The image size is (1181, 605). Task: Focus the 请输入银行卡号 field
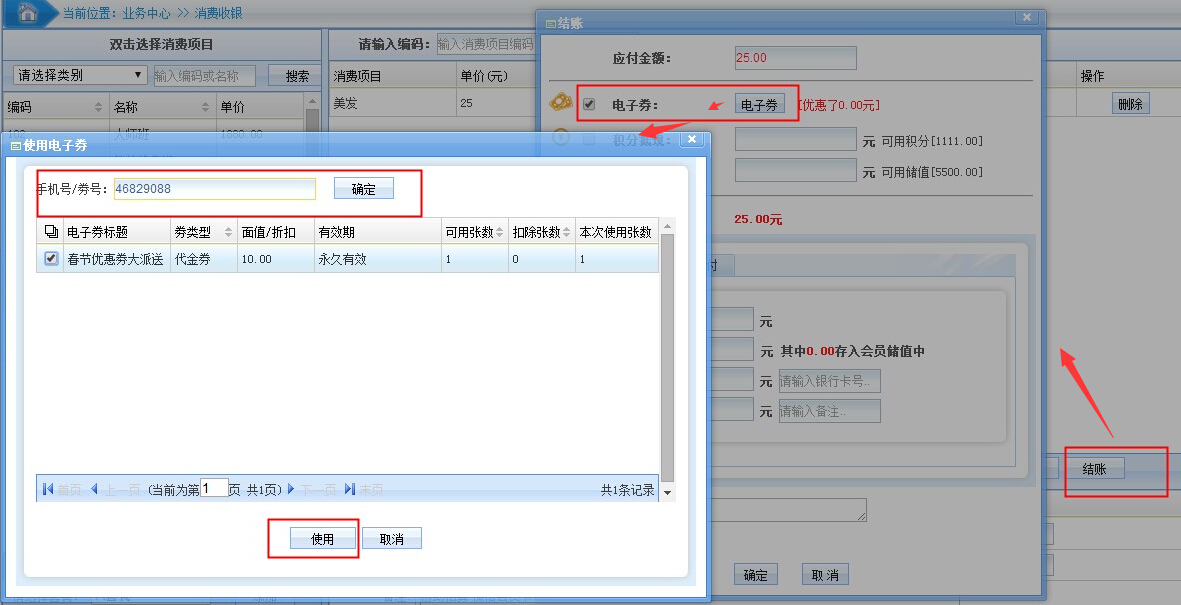tap(829, 380)
